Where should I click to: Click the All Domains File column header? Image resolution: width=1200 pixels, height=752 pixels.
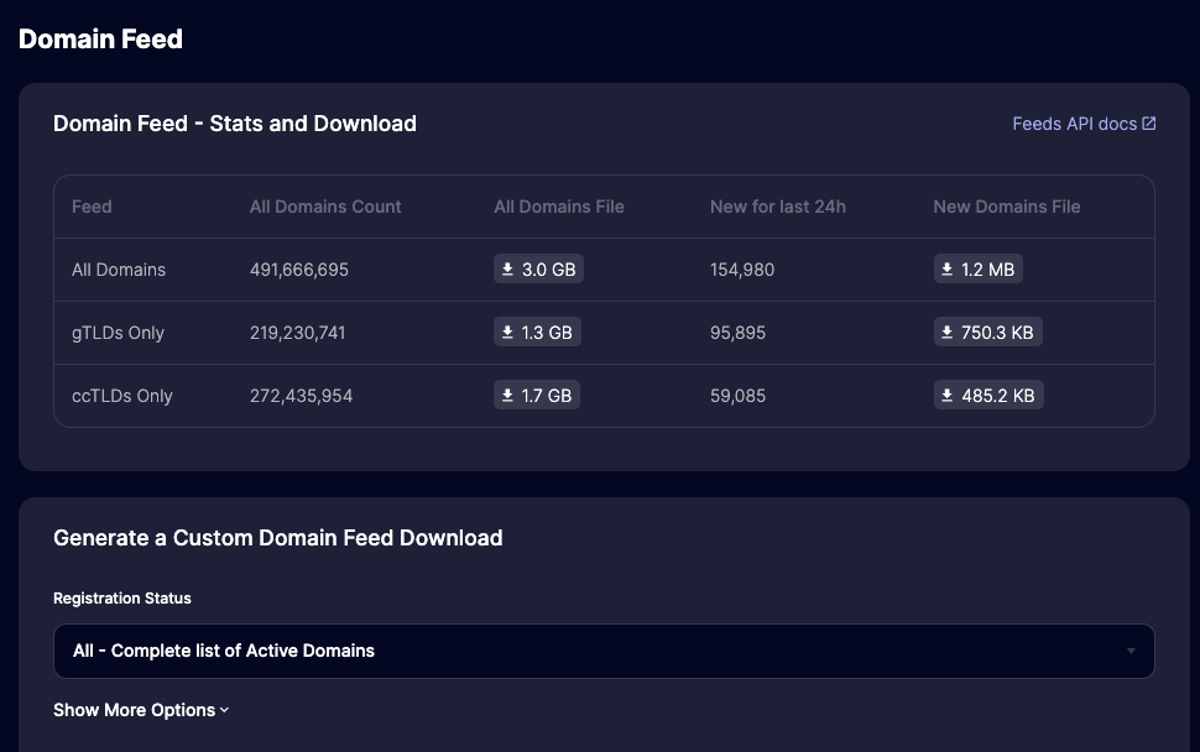coord(559,207)
